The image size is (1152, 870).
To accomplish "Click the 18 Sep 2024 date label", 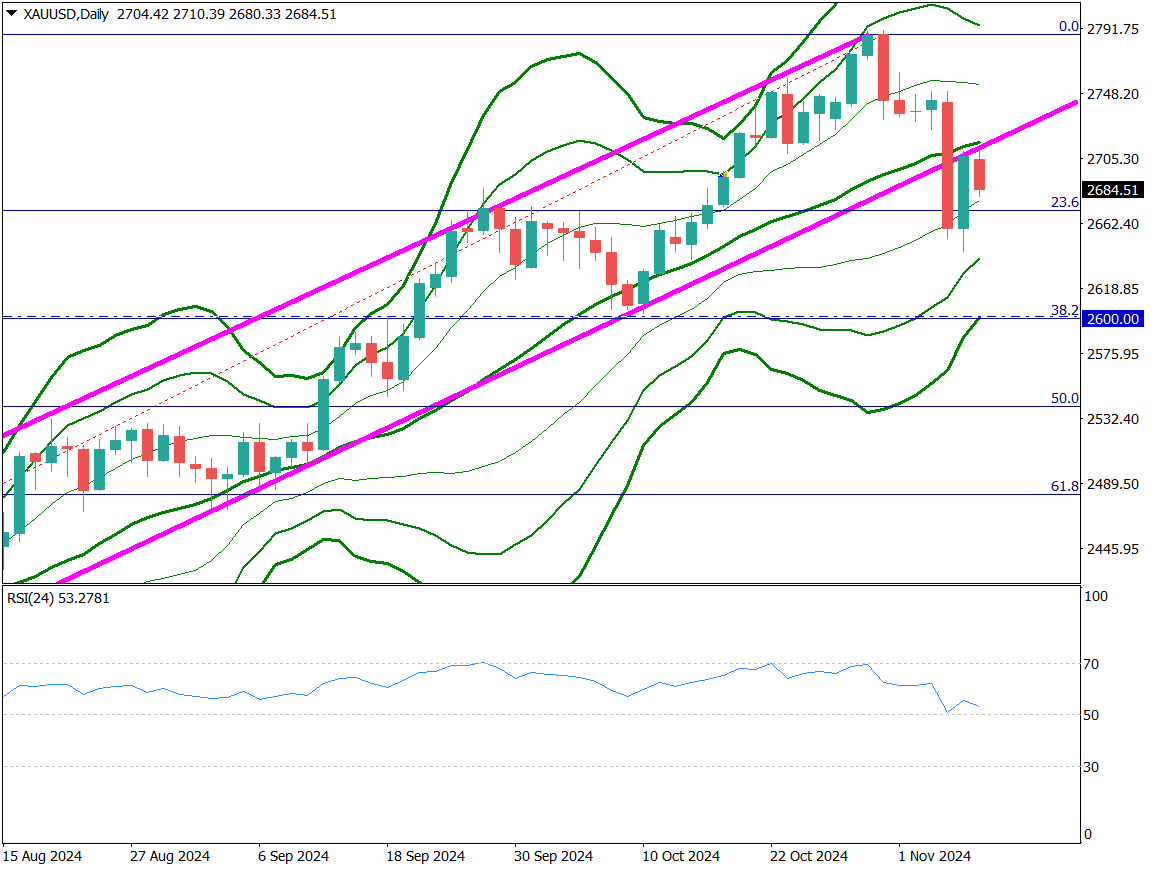I will click(x=426, y=856).
